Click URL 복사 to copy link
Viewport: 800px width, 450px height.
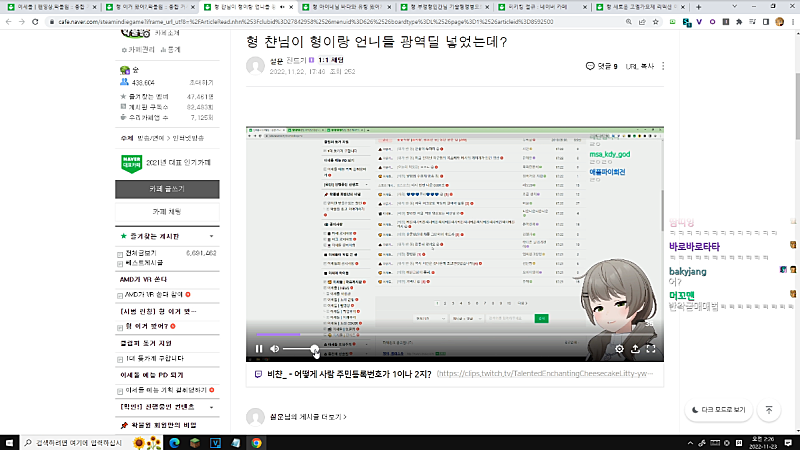click(639, 66)
